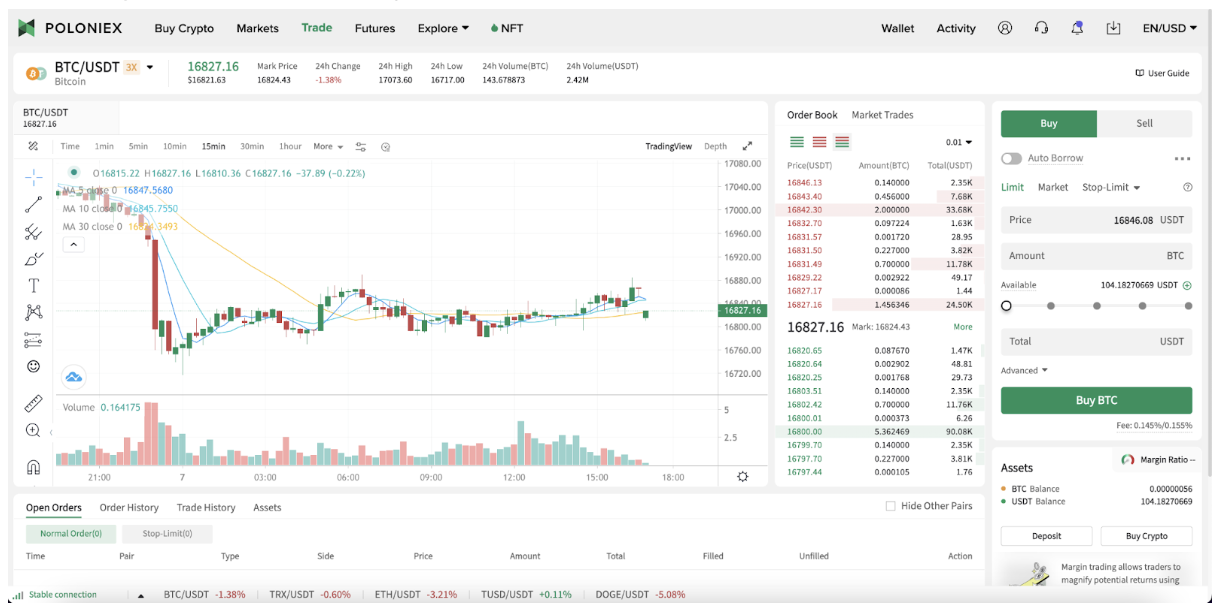Select the XABCD pattern tool

[x=33, y=313]
